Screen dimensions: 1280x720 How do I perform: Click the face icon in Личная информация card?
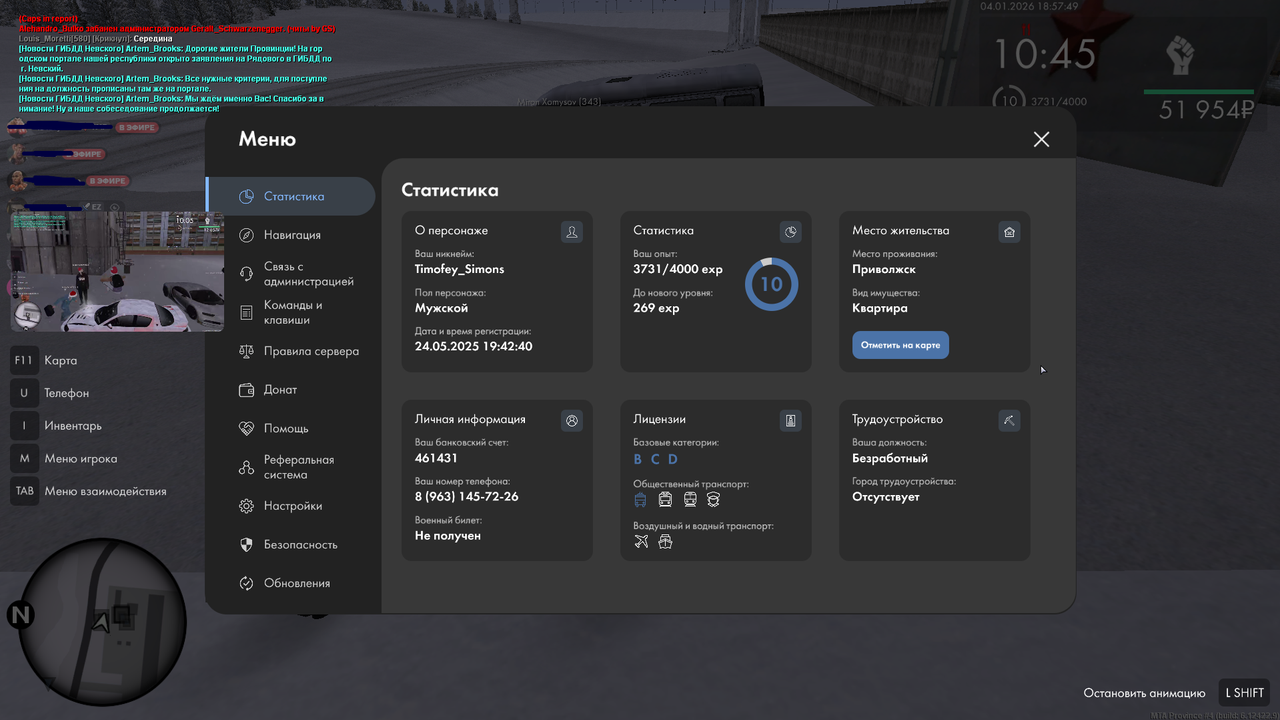(x=572, y=421)
